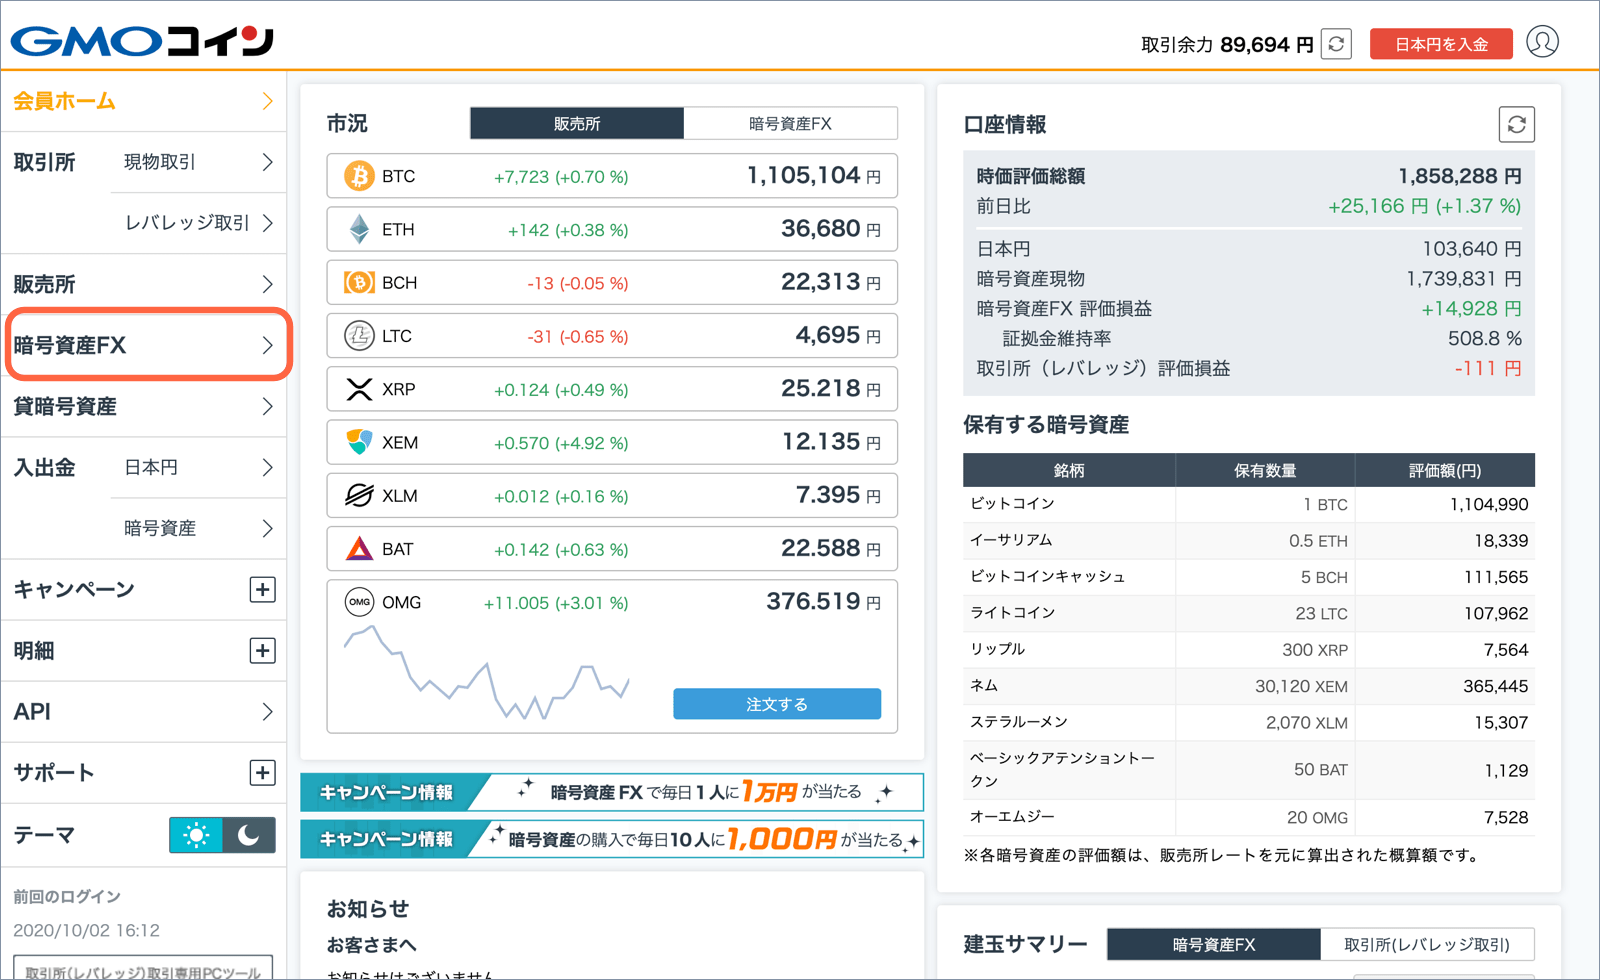Click the XRP price 25.218 円
The width and height of the screenshot is (1600, 980).
click(x=831, y=389)
